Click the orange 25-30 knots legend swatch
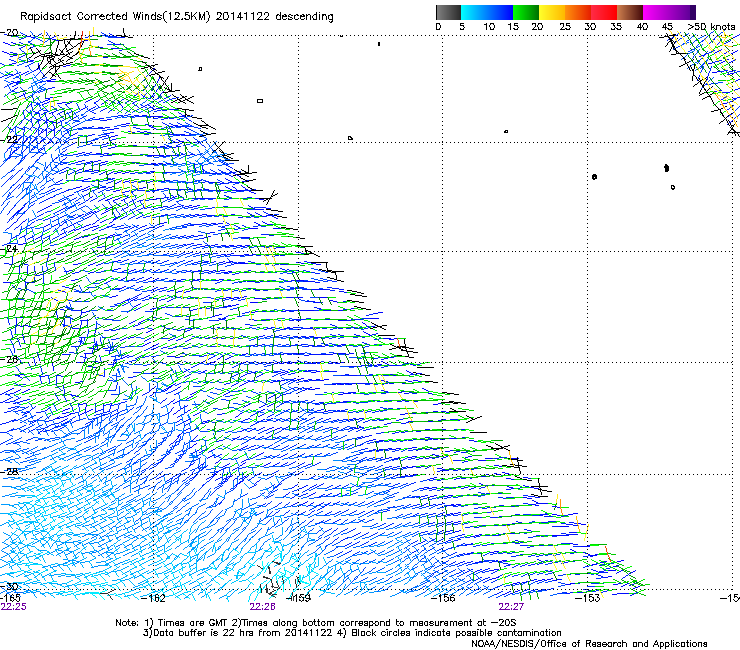Screen dimensions: 740x650 coord(578,12)
